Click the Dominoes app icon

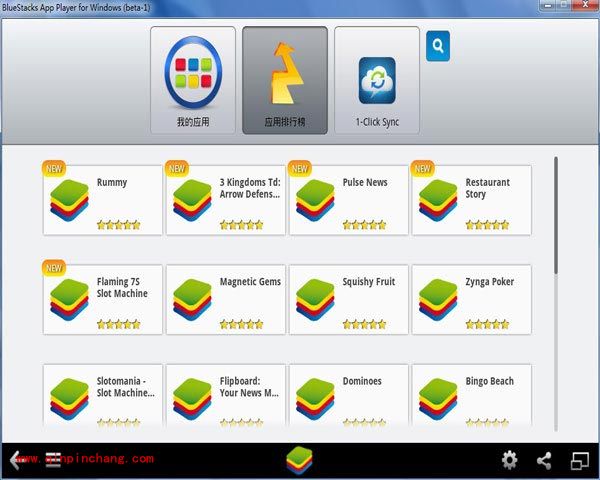pyautogui.click(x=315, y=399)
